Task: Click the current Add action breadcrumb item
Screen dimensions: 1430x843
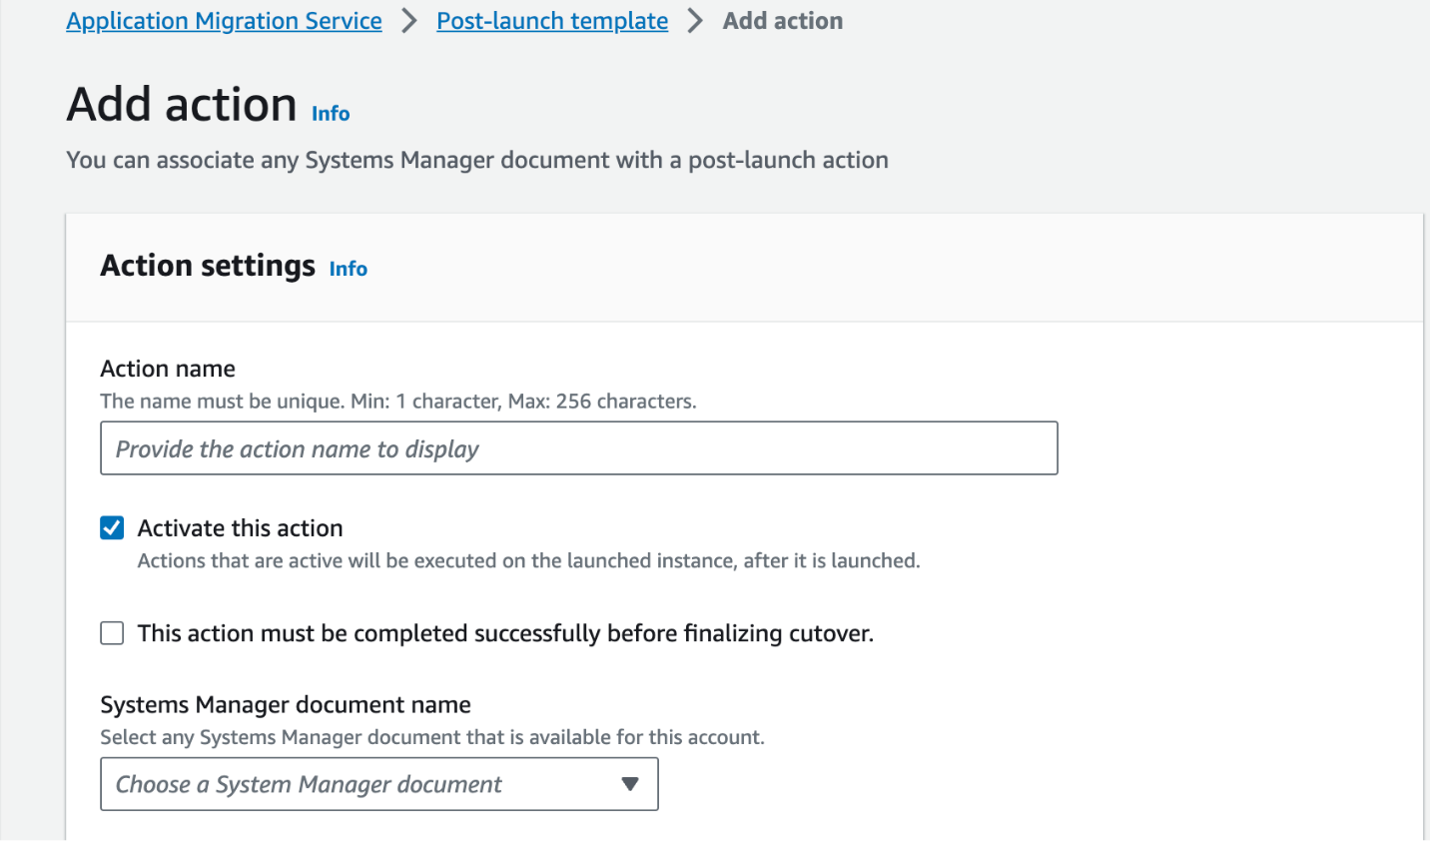Action: pyautogui.click(x=782, y=21)
